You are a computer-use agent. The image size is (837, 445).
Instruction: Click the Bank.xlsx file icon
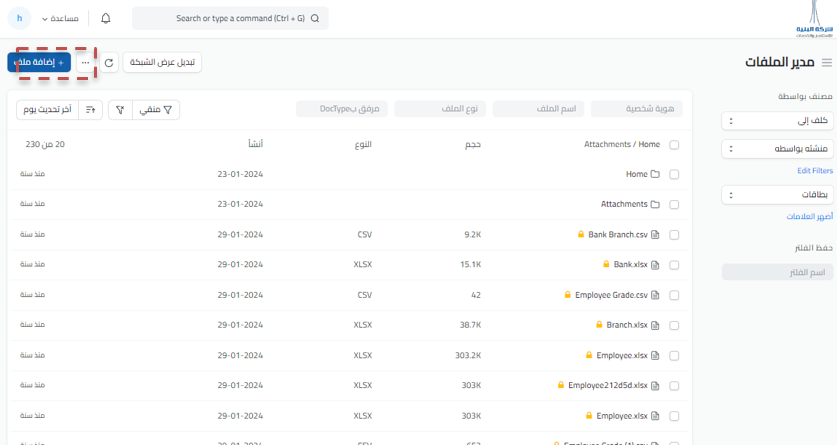(x=655, y=265)
